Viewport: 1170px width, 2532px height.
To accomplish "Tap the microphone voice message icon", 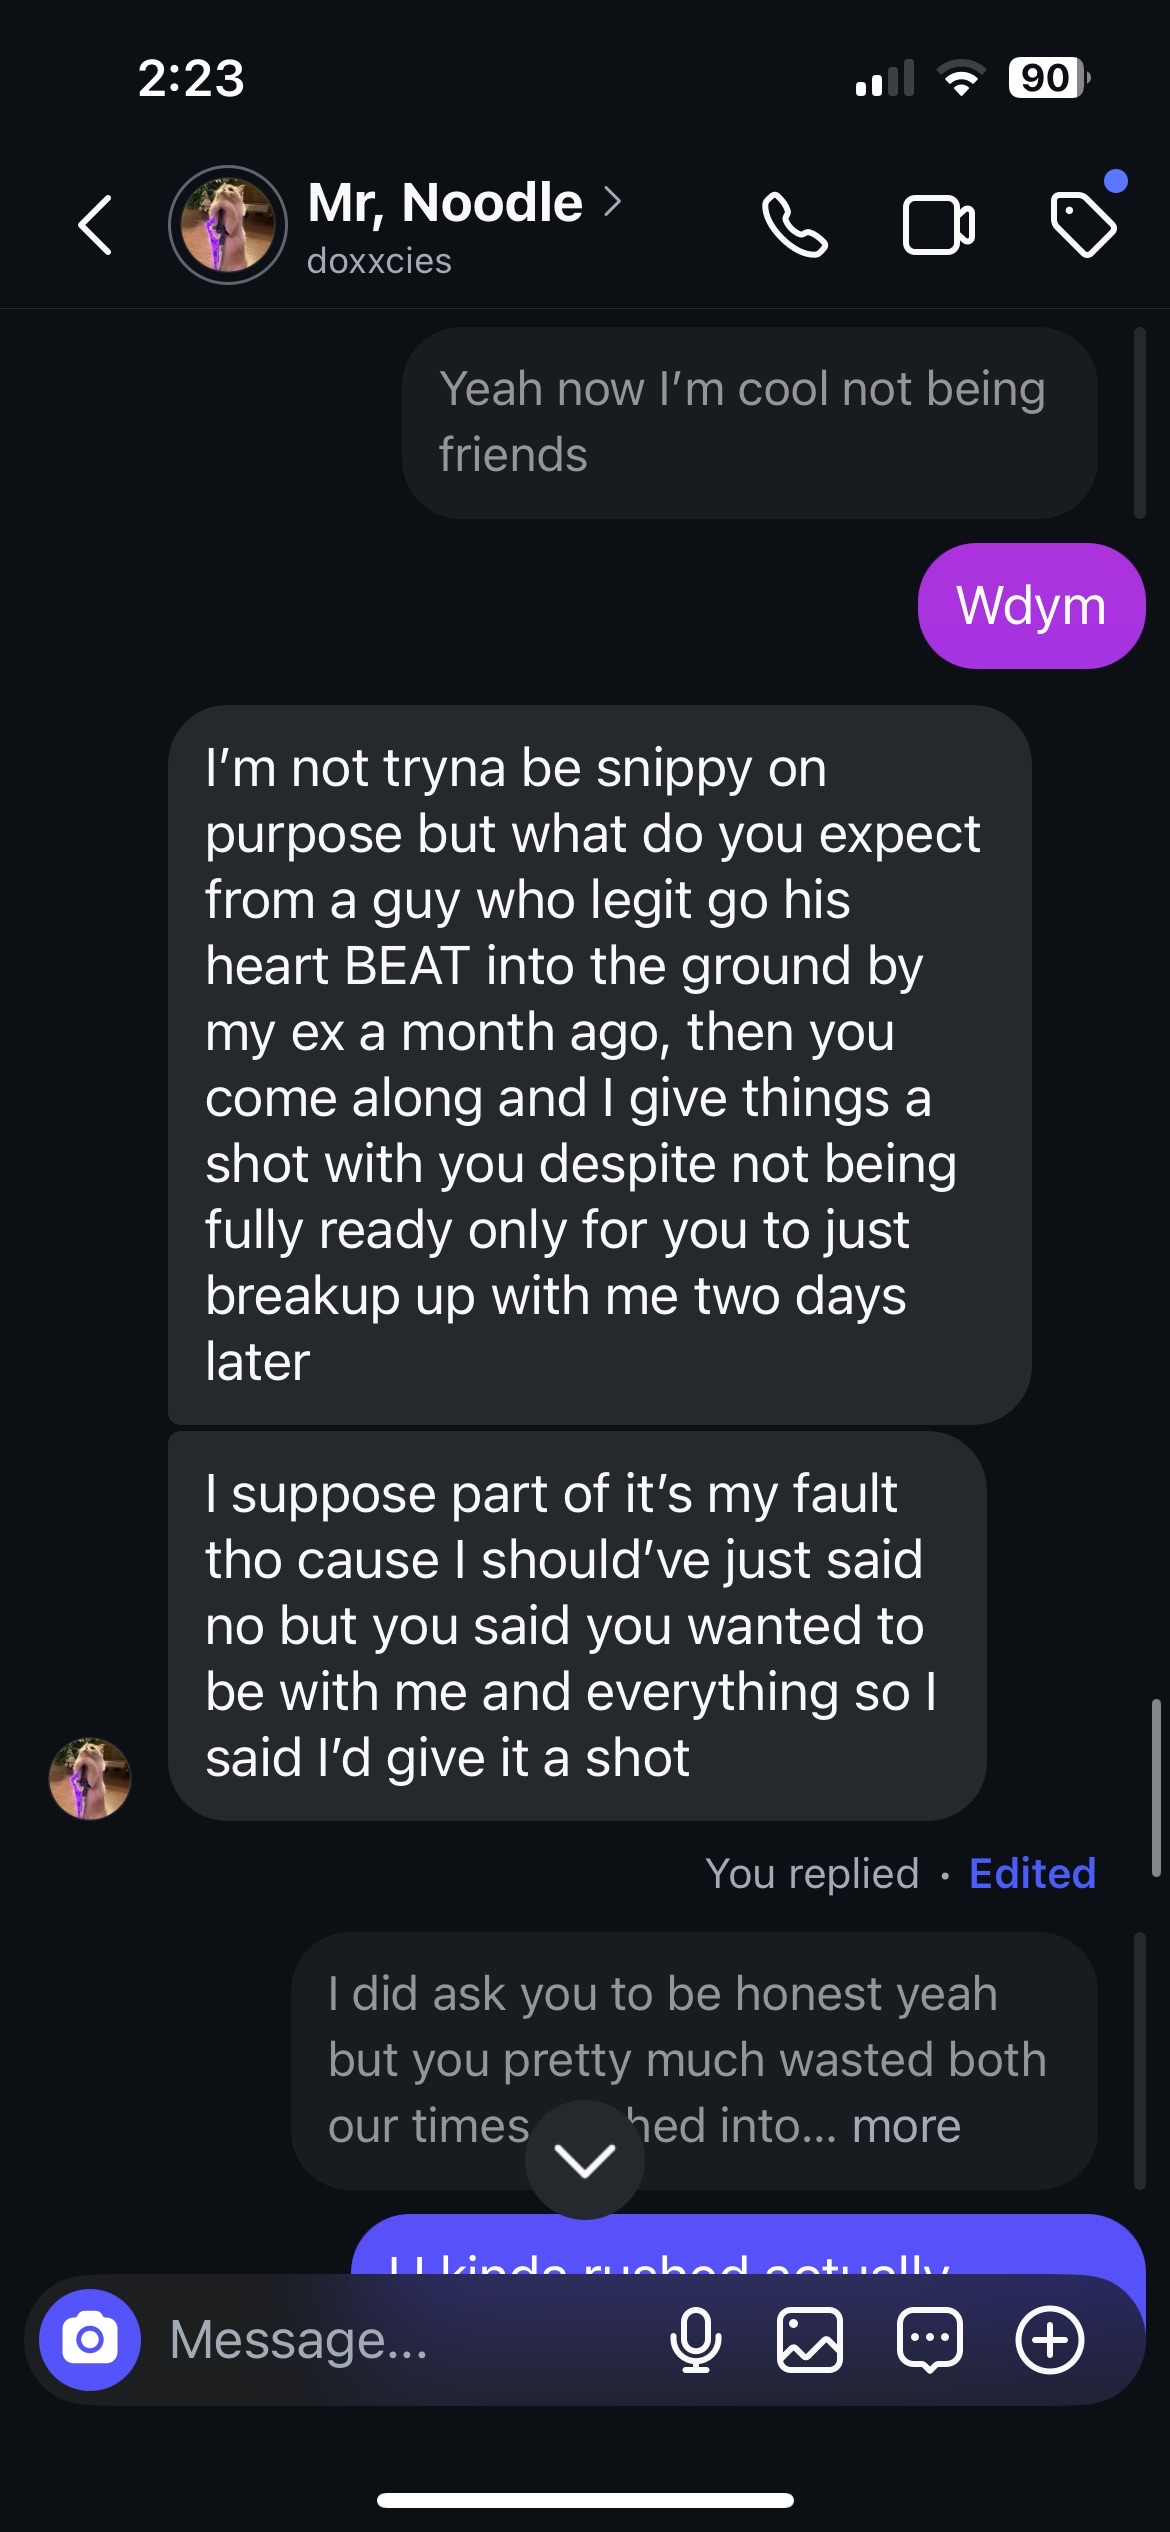I will click(695, 2340).
